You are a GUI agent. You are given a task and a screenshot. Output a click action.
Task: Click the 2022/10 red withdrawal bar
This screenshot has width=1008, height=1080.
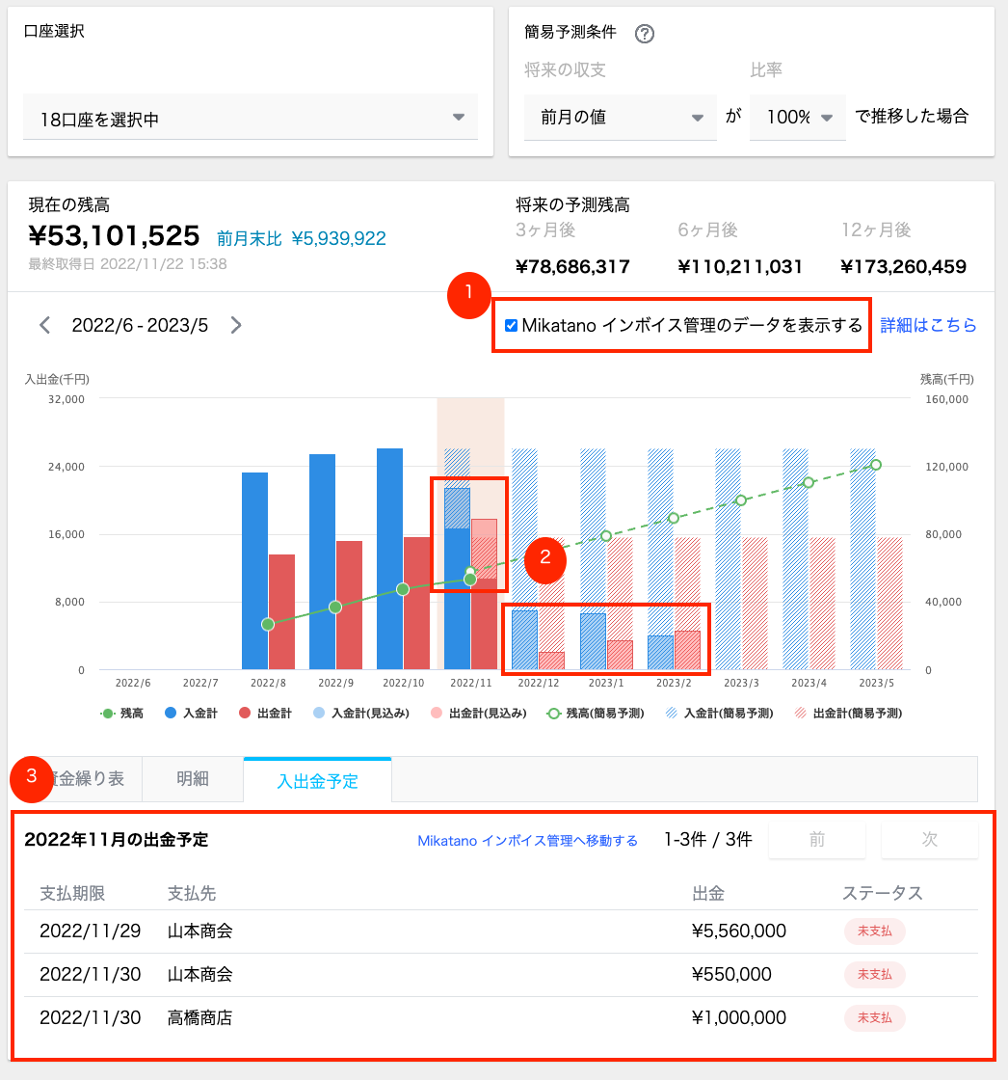point(417,603)
